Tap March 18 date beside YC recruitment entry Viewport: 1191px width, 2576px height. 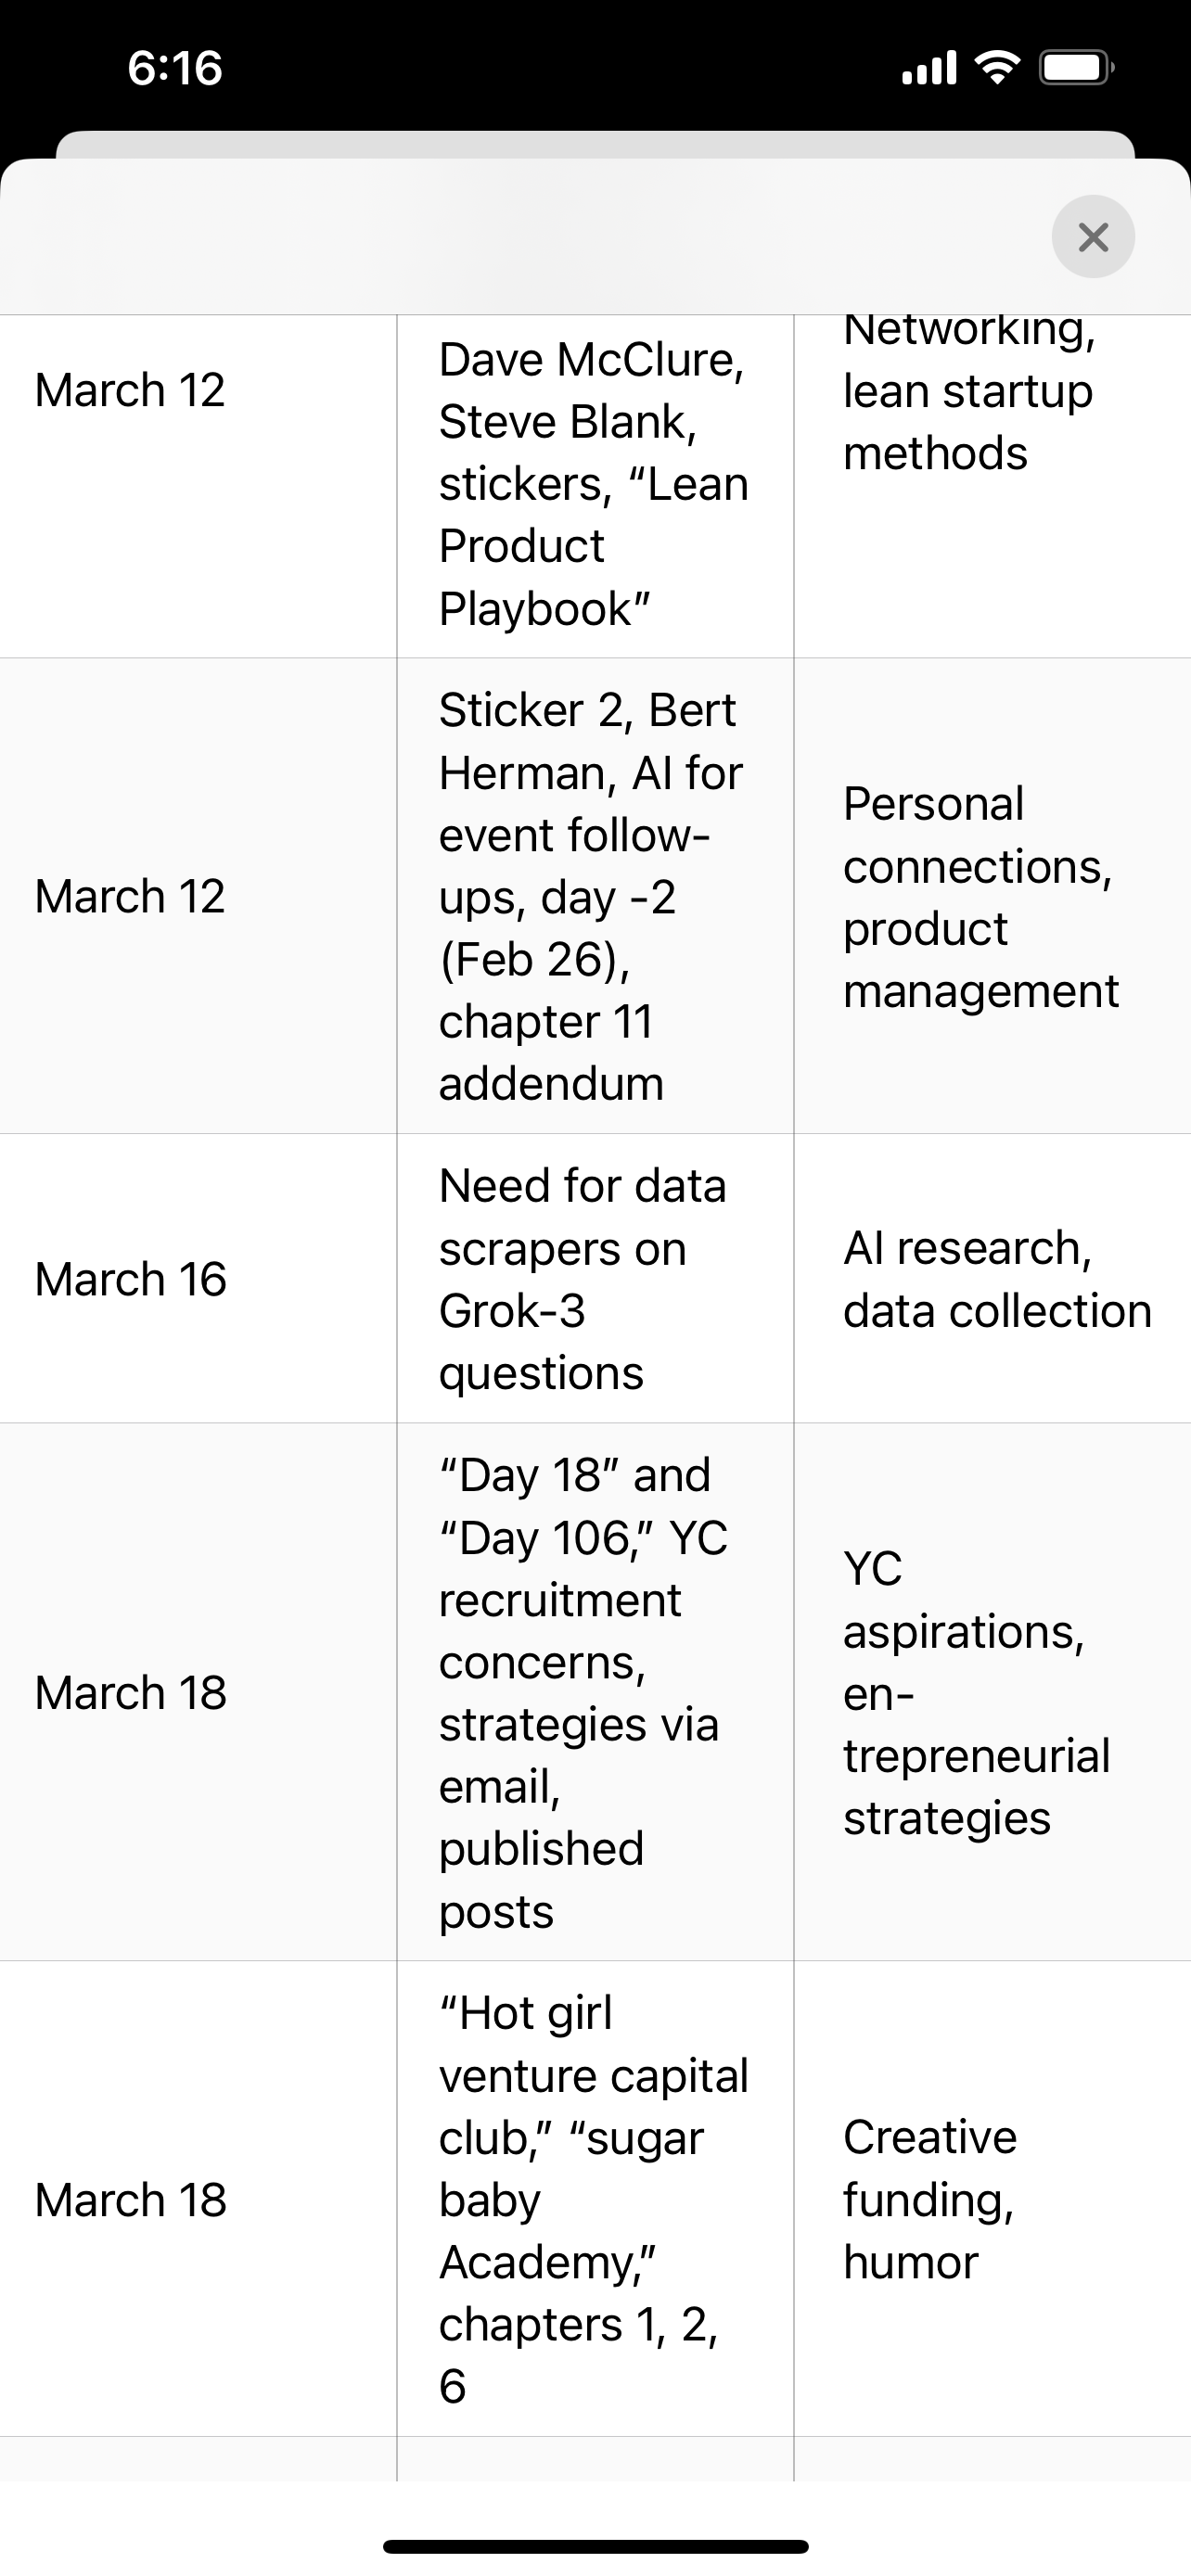click(131, 1692)
